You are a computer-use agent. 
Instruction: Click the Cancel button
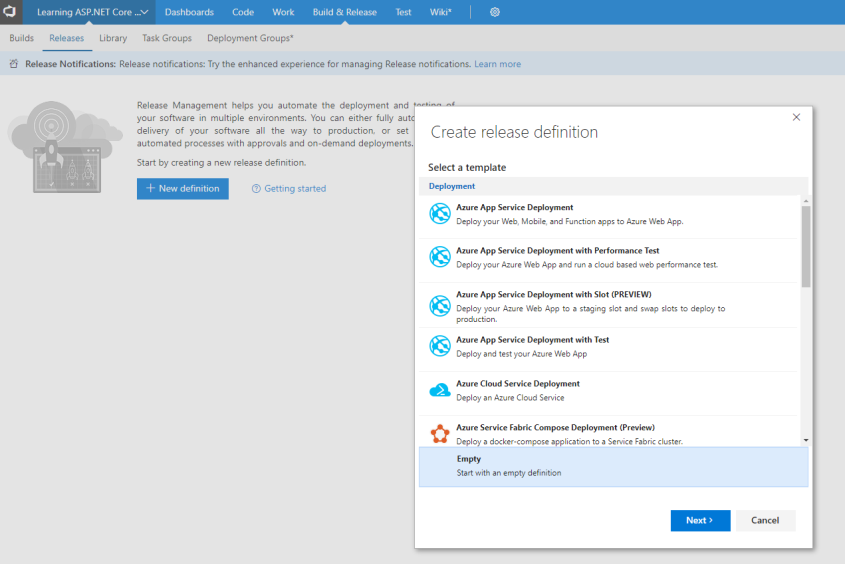[x=765, y=520]
